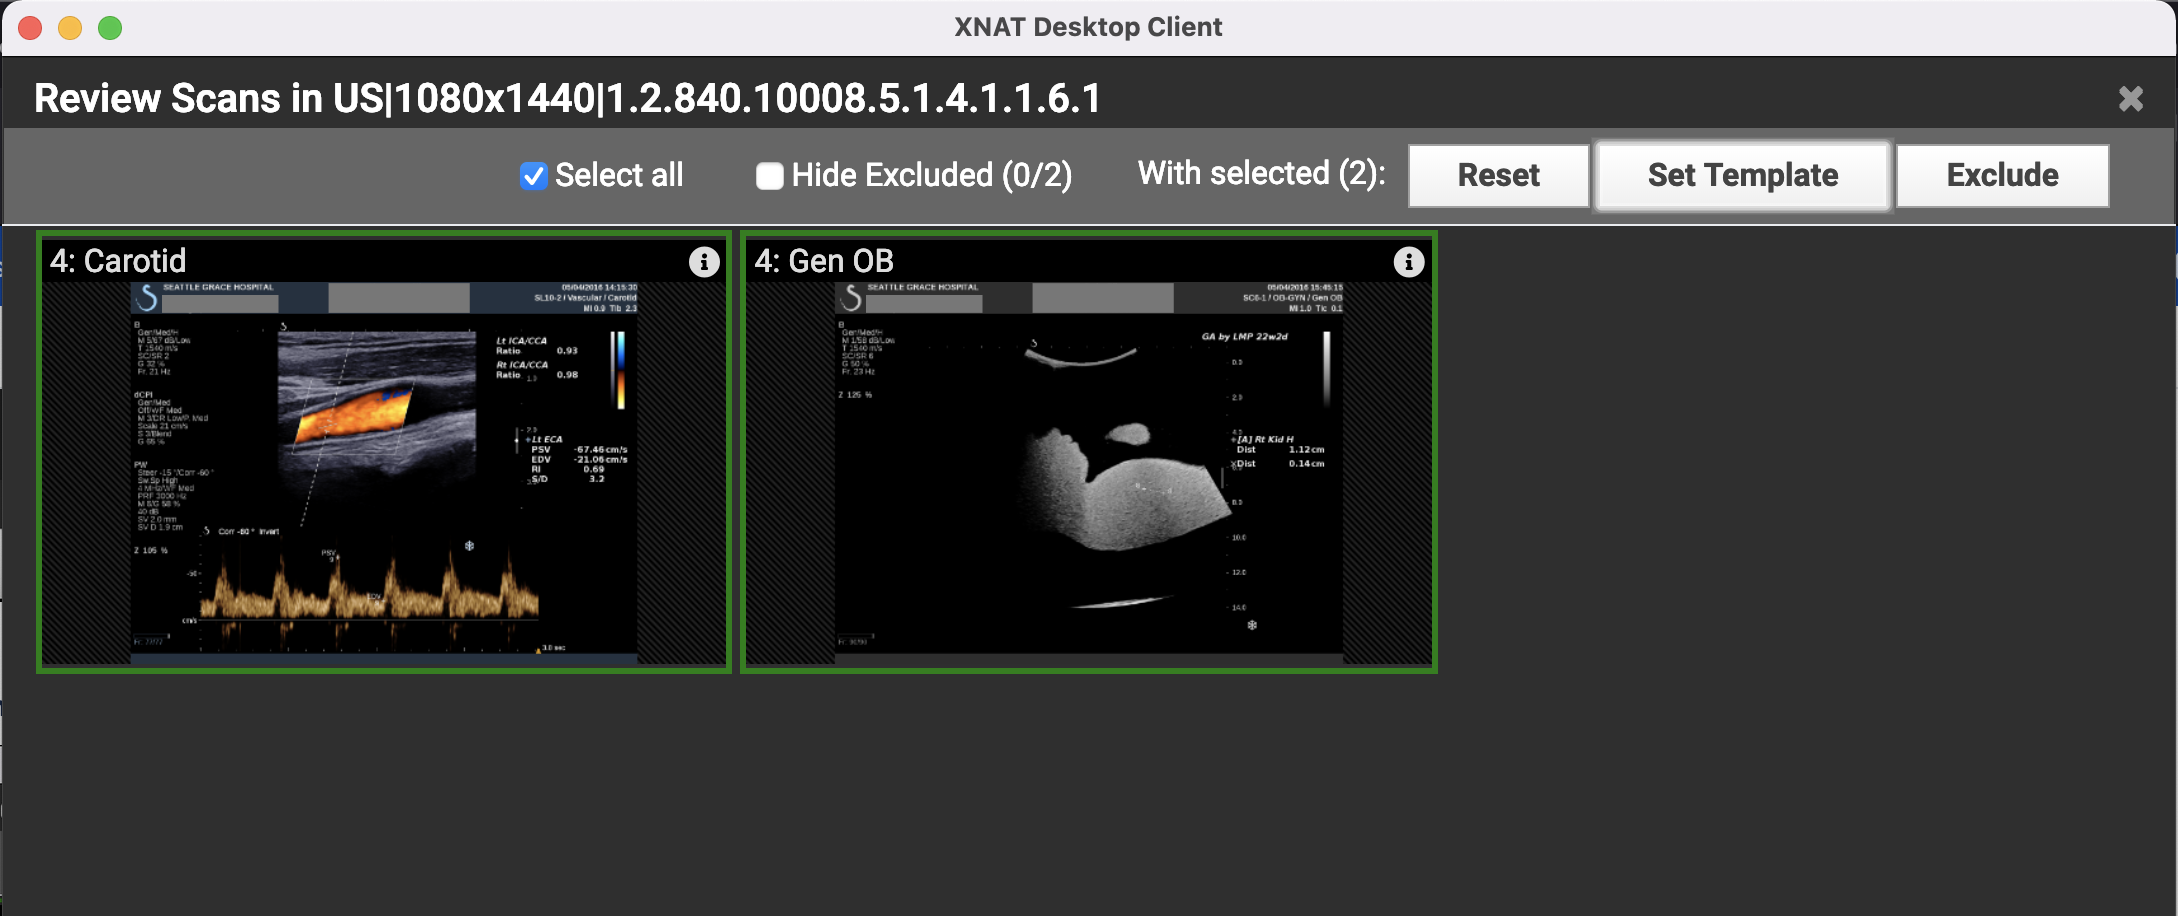Click the "4: Gen OB" scan title
This screenshot has width=2178, height=916.
click(824, 261)
